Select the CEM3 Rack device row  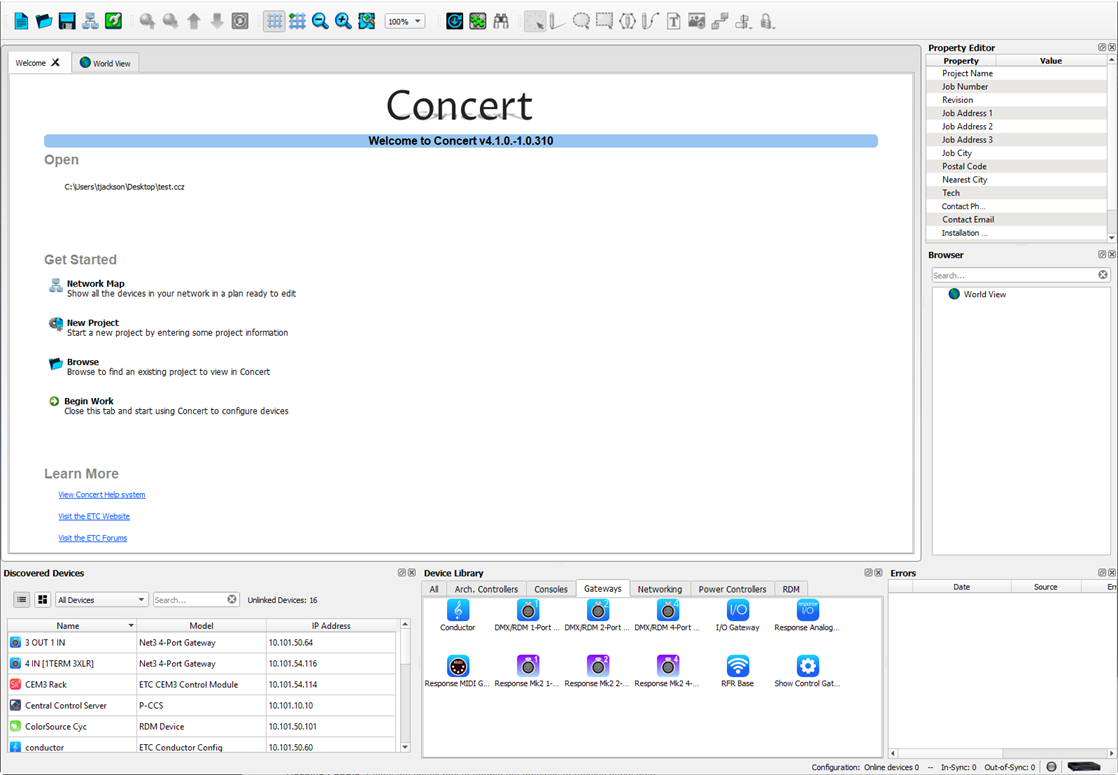pos(202,684)
